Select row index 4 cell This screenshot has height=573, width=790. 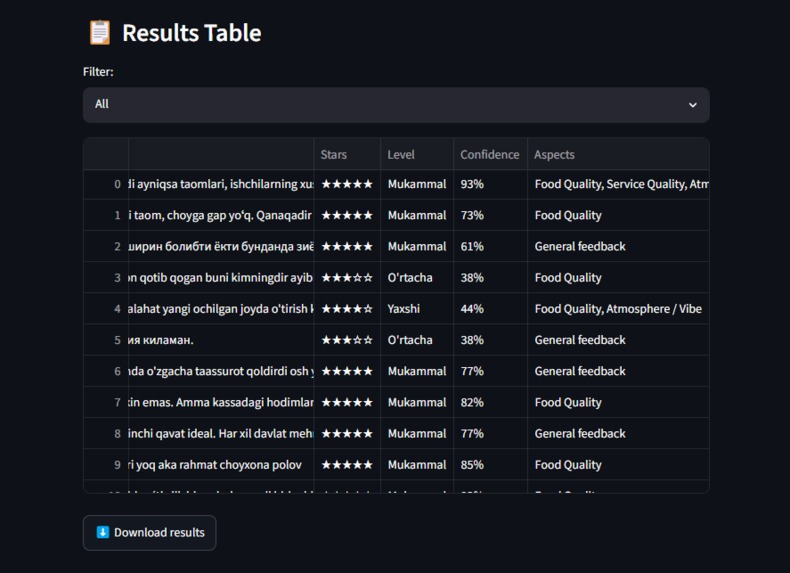pyautogui.click(x=106, y=309)
